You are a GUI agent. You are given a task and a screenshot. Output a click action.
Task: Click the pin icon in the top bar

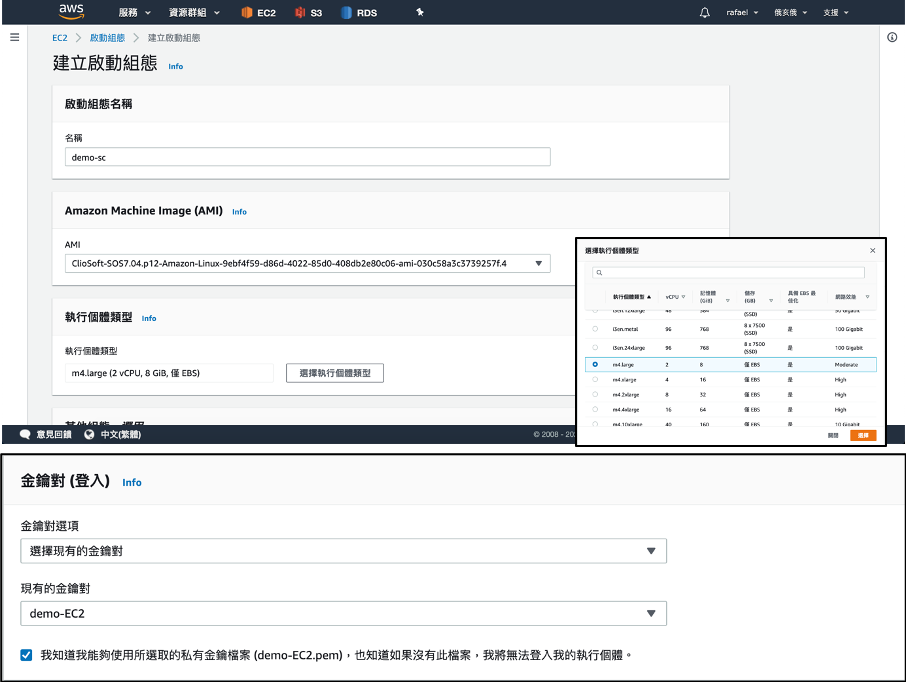coord(420,12)
